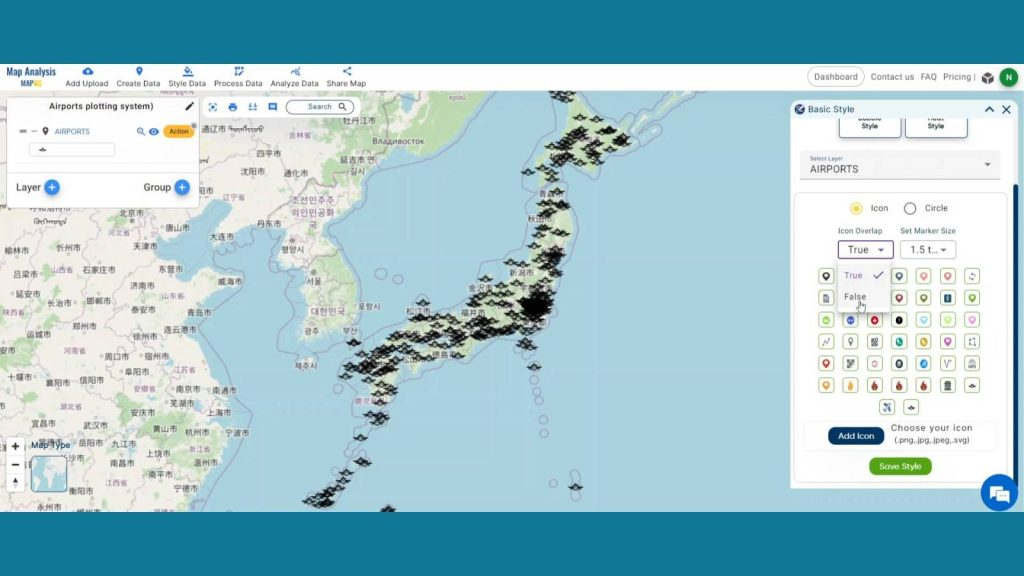This screenshot has height=576, width=1024.
Task: Reset map bearing with the compass
Action: [15, 482]
